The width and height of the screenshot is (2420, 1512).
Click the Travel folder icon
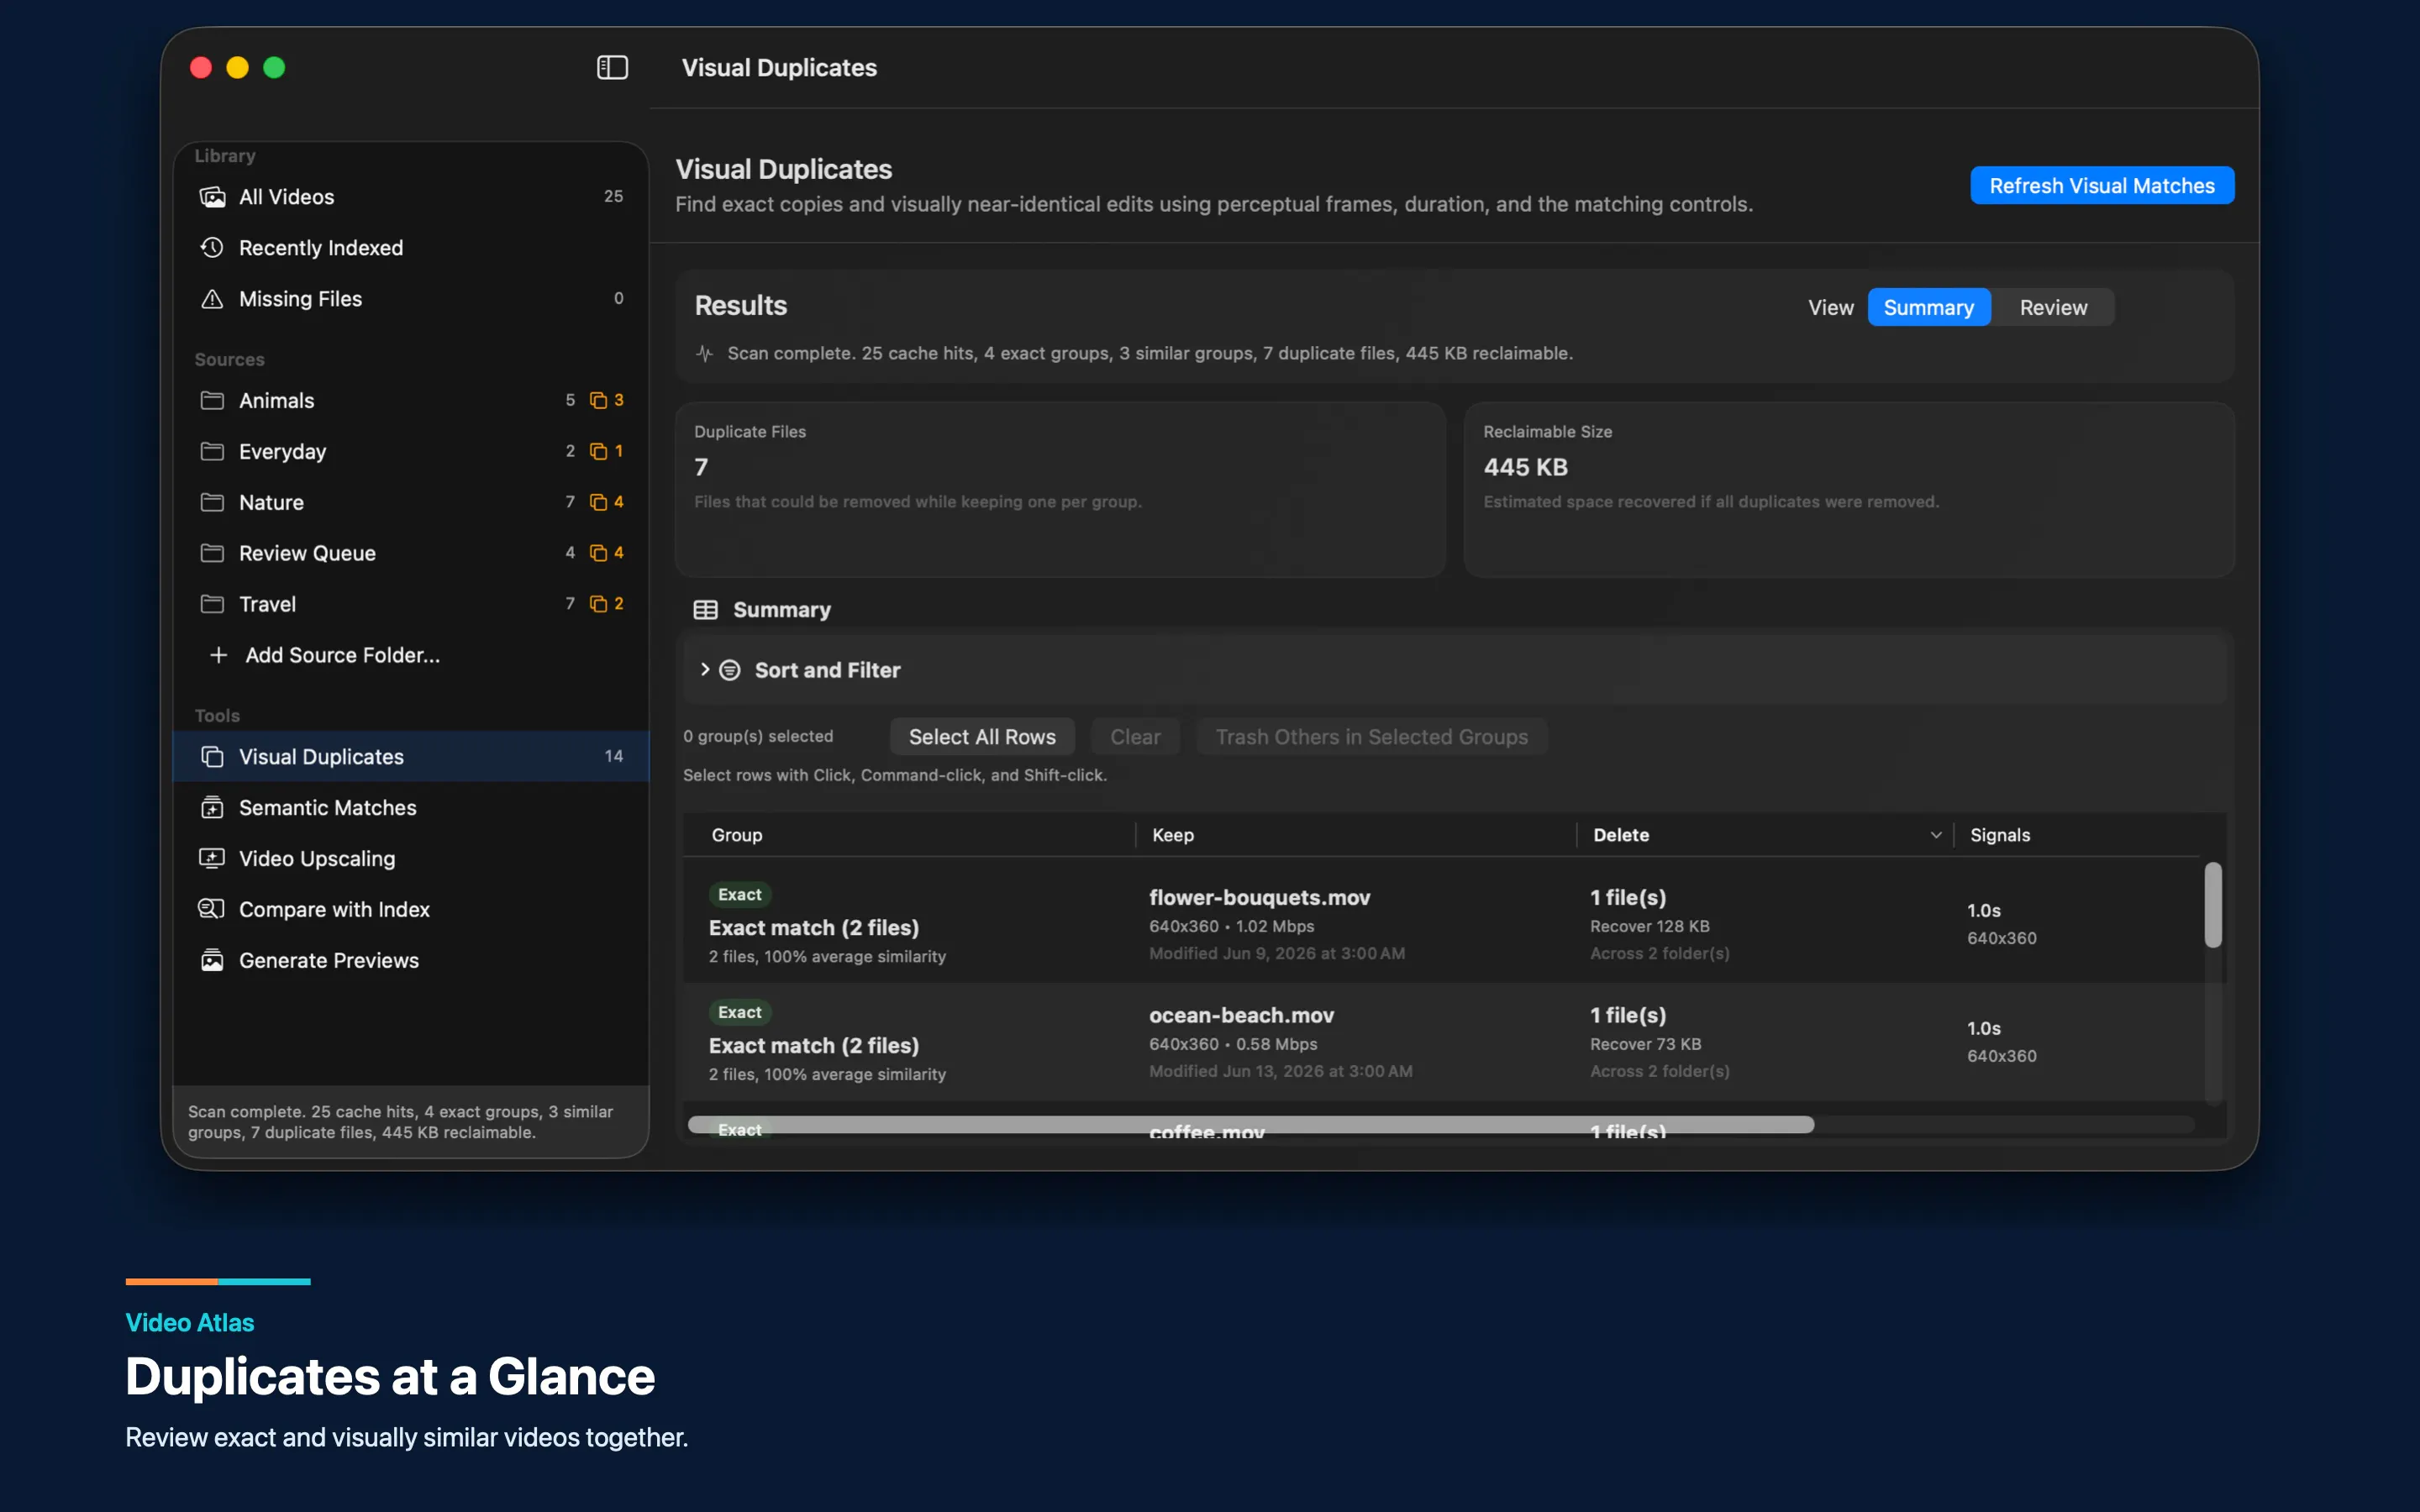(x=212, y=604)
